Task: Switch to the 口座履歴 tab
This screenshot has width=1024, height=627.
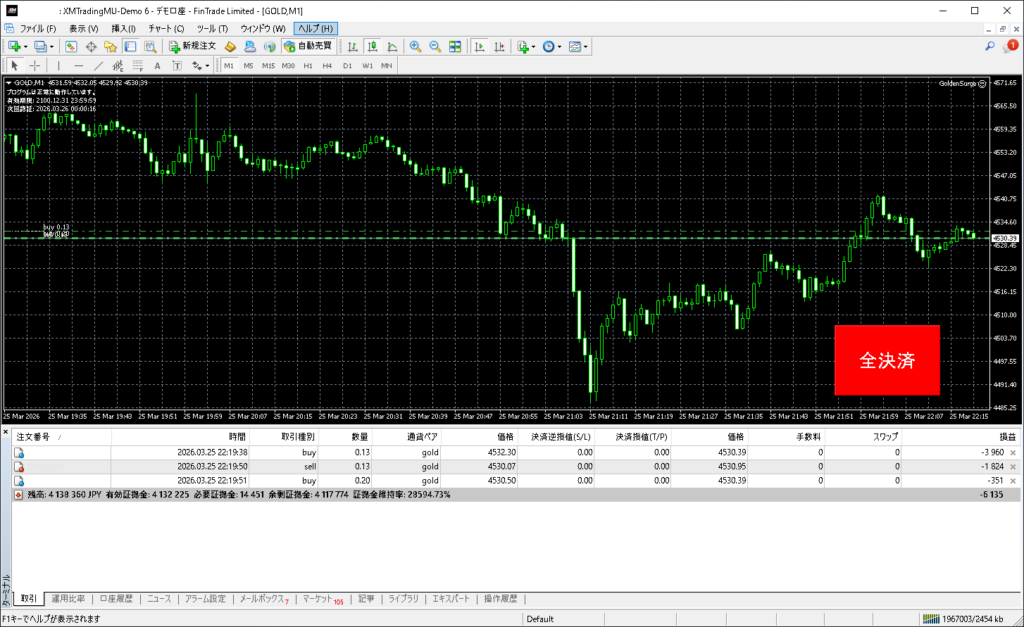Action: (117, 599)
